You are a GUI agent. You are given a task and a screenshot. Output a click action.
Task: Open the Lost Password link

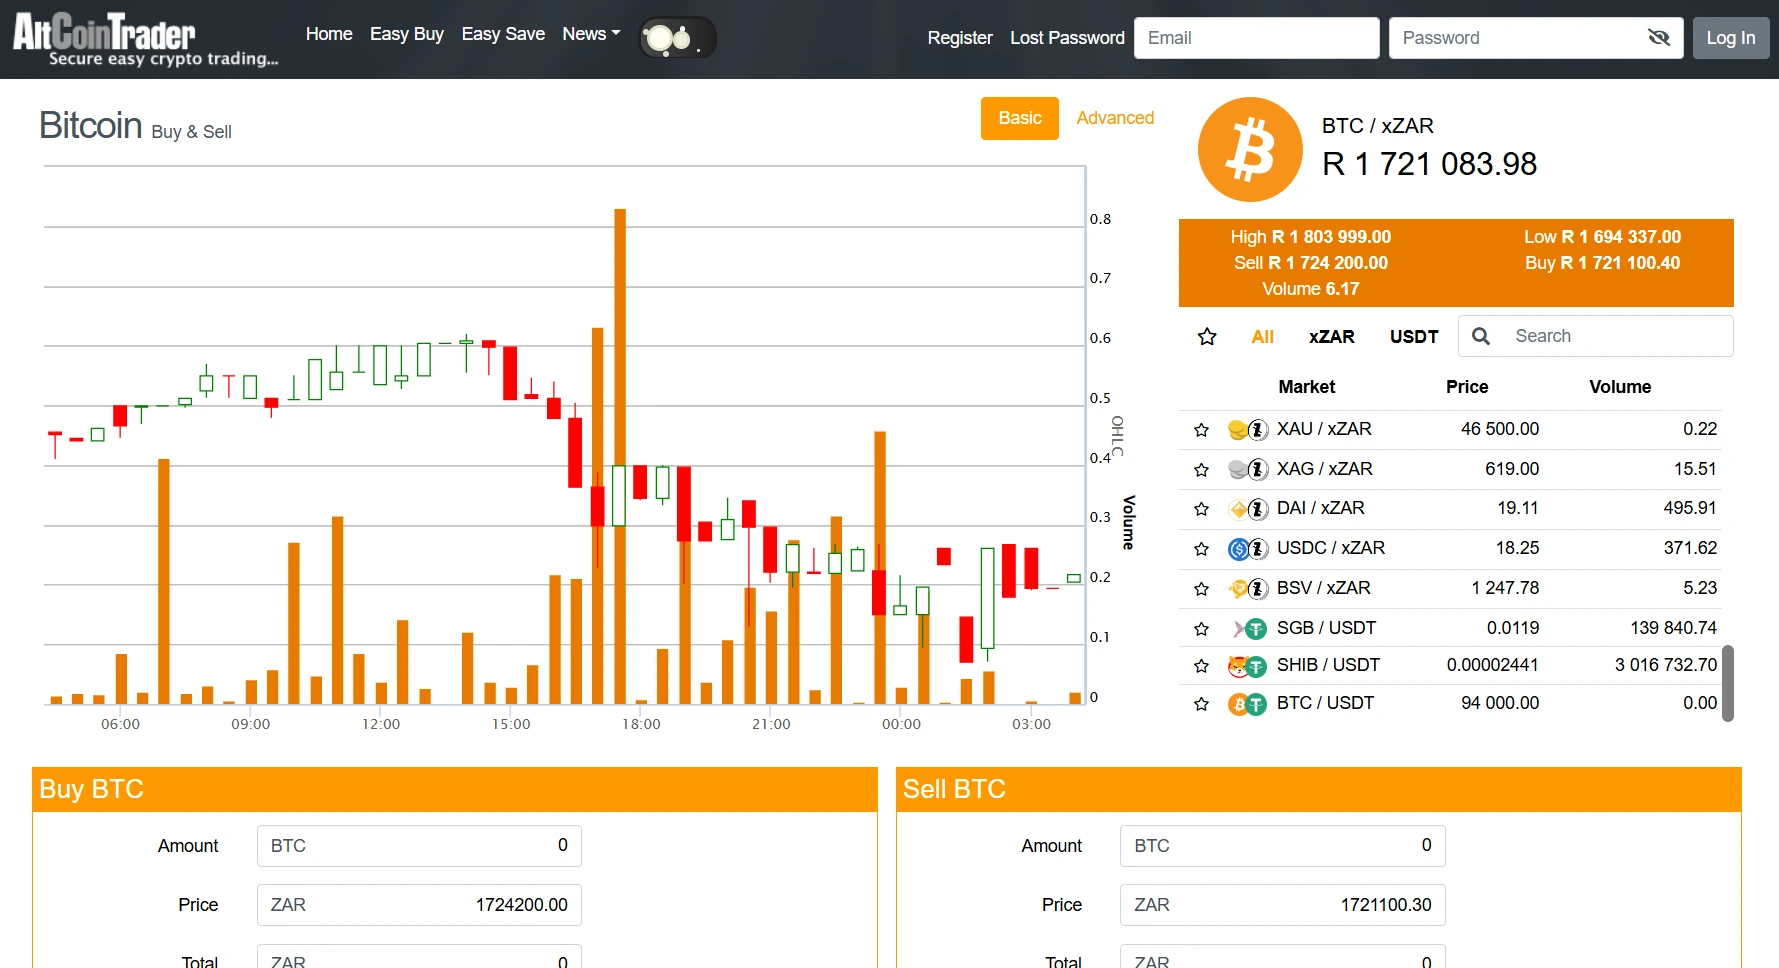1066,38
